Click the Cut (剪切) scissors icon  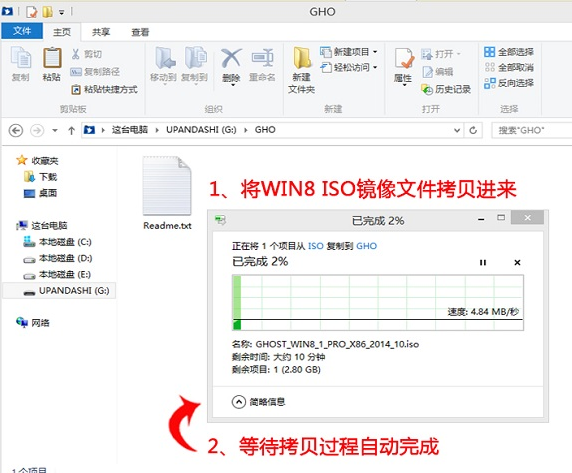(76, 54)
